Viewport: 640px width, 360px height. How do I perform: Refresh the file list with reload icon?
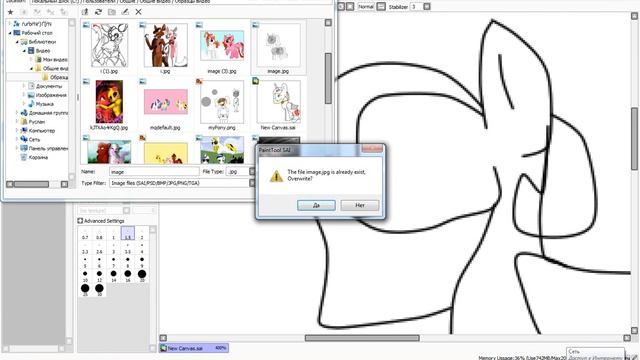click(98, 12)
